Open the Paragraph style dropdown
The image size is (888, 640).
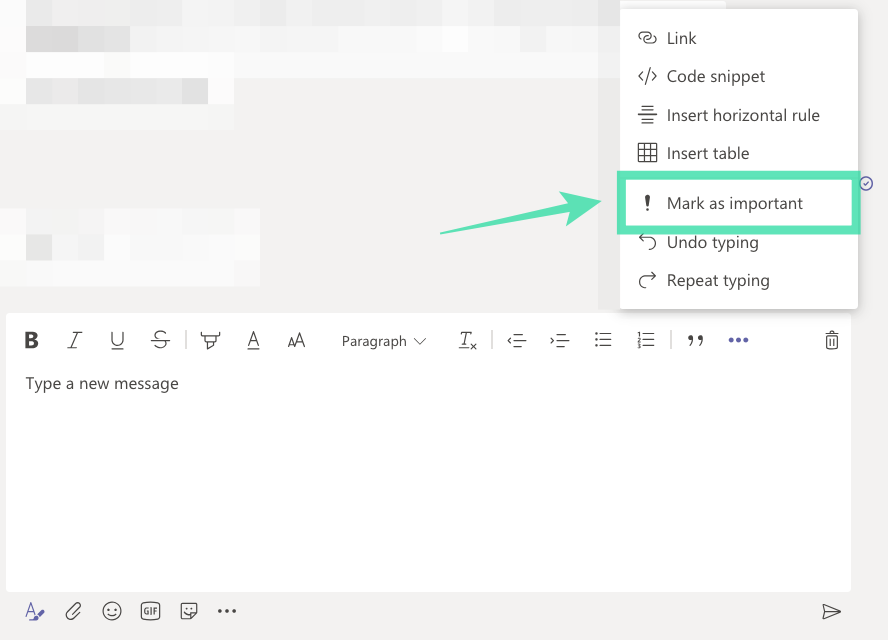point(384,341)
